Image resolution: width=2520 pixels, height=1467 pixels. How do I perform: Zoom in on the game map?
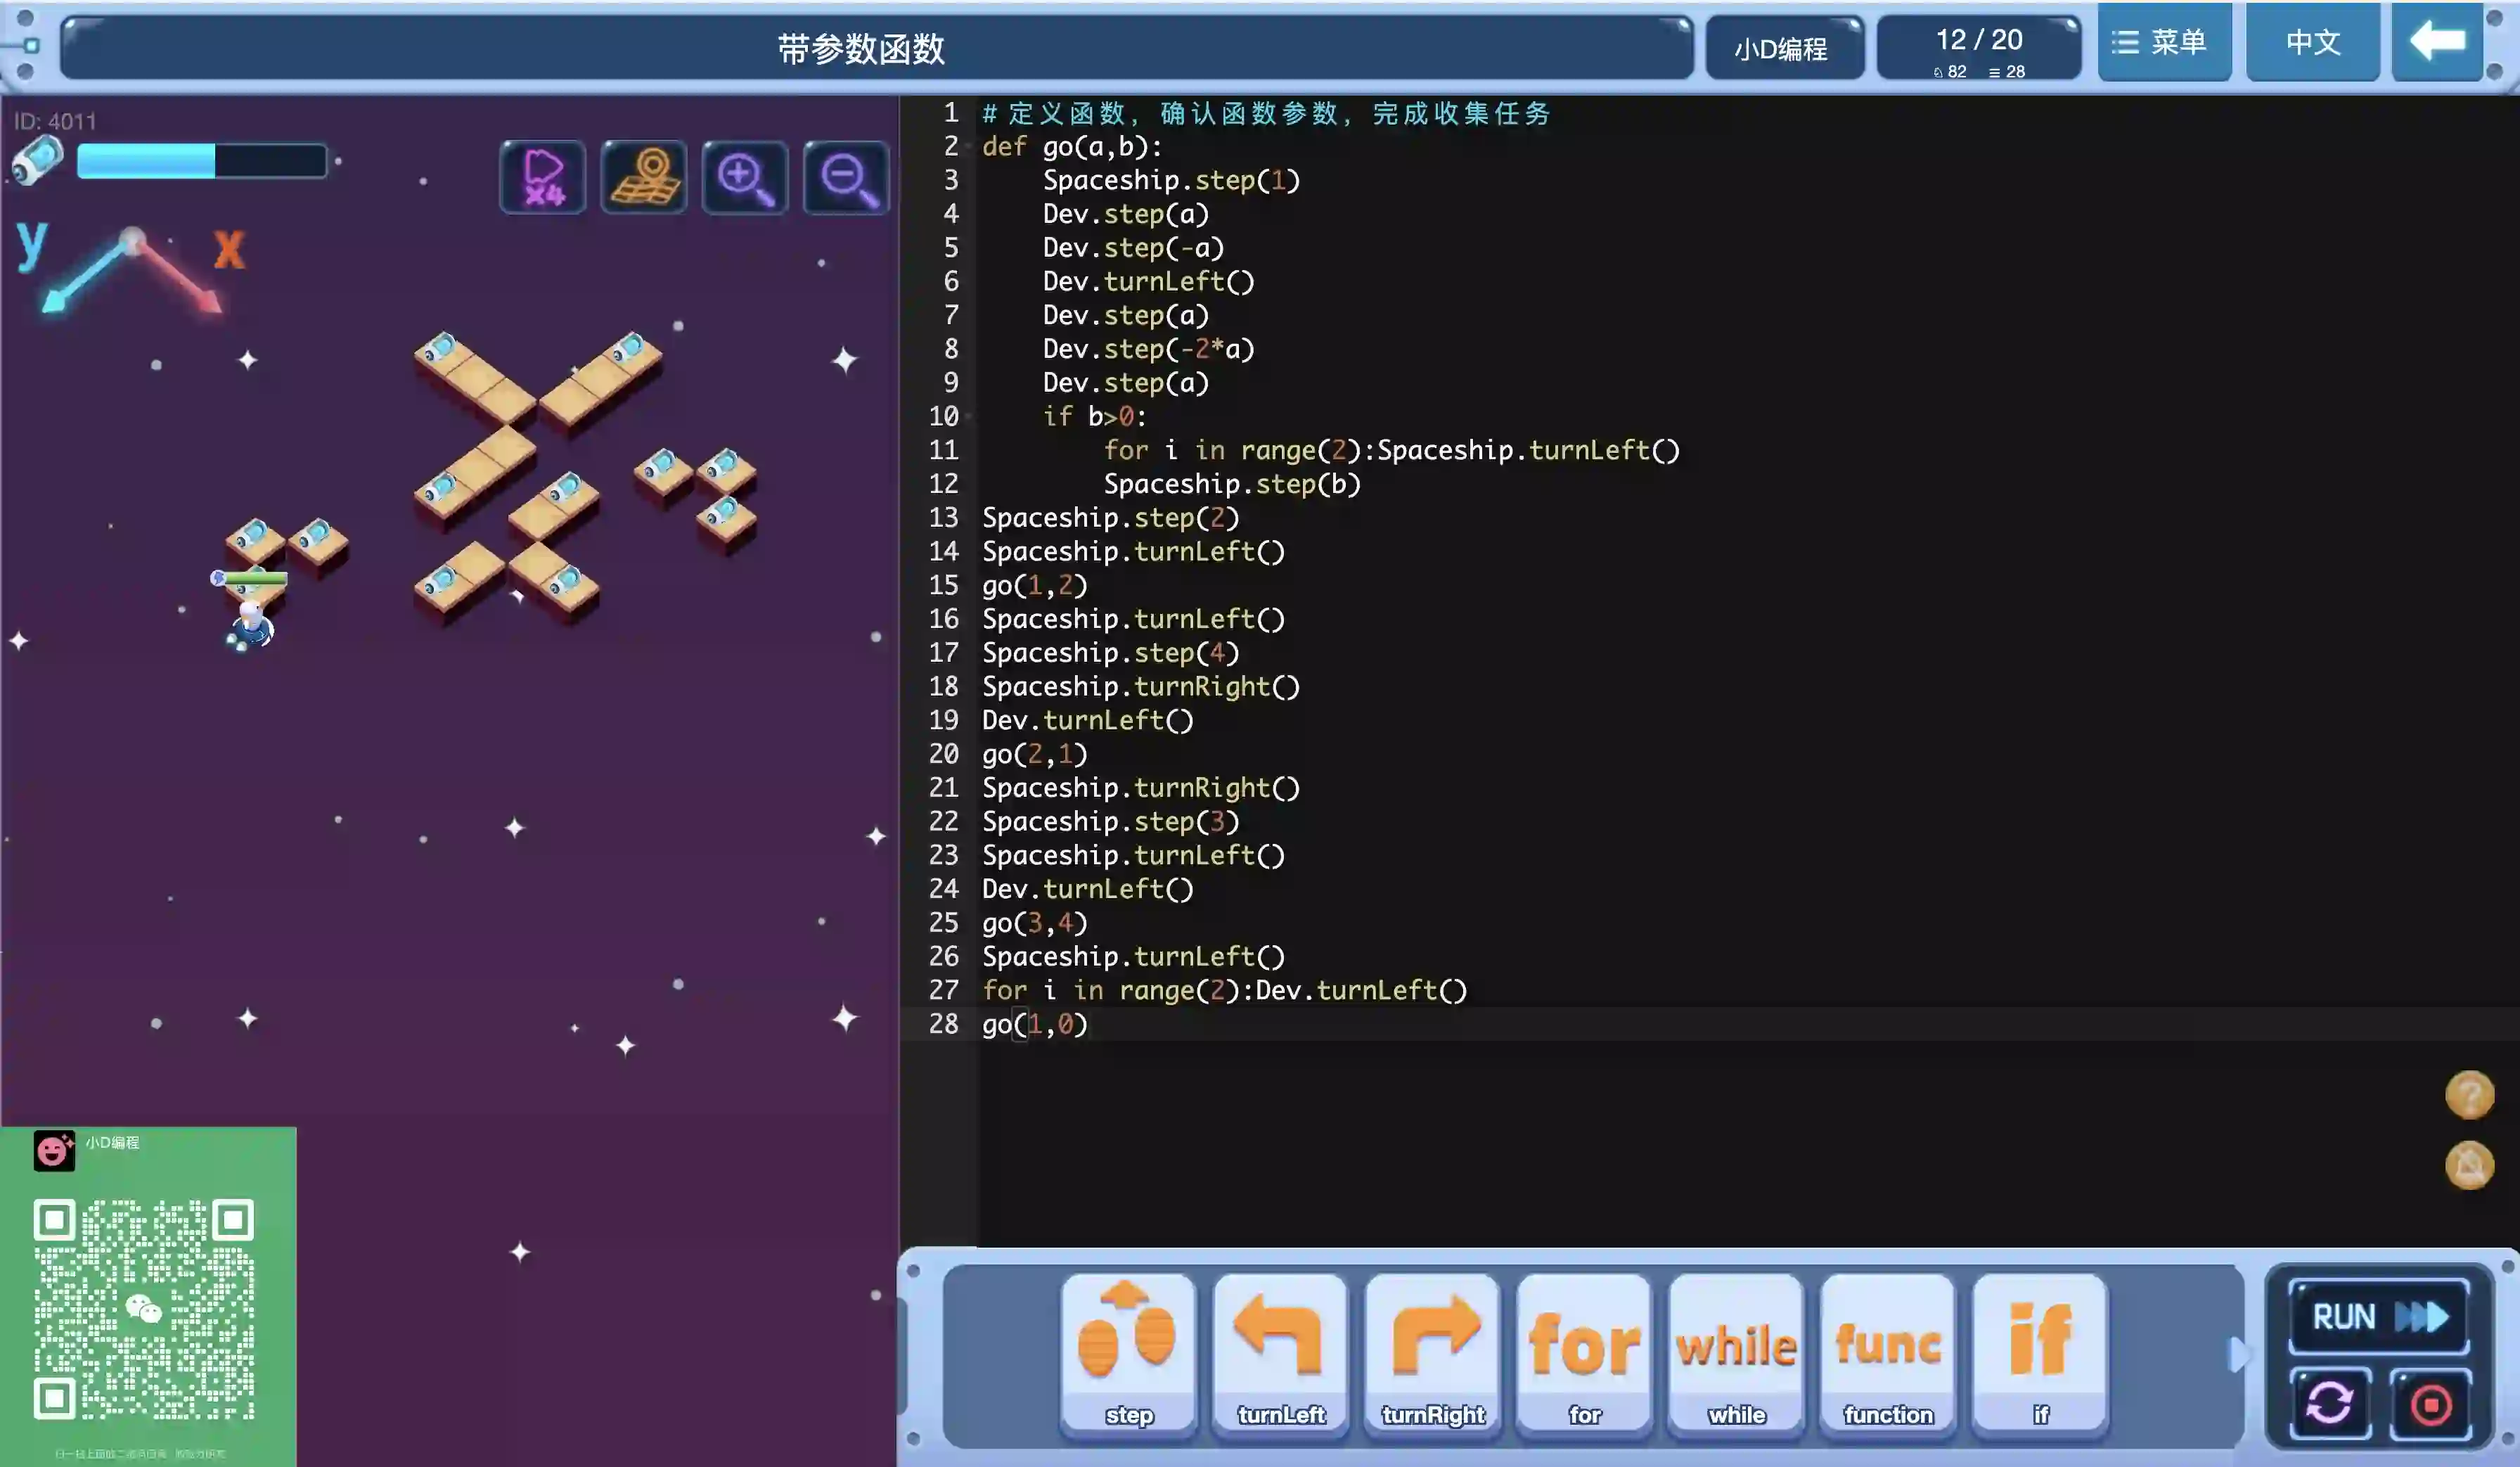(745, 177)
